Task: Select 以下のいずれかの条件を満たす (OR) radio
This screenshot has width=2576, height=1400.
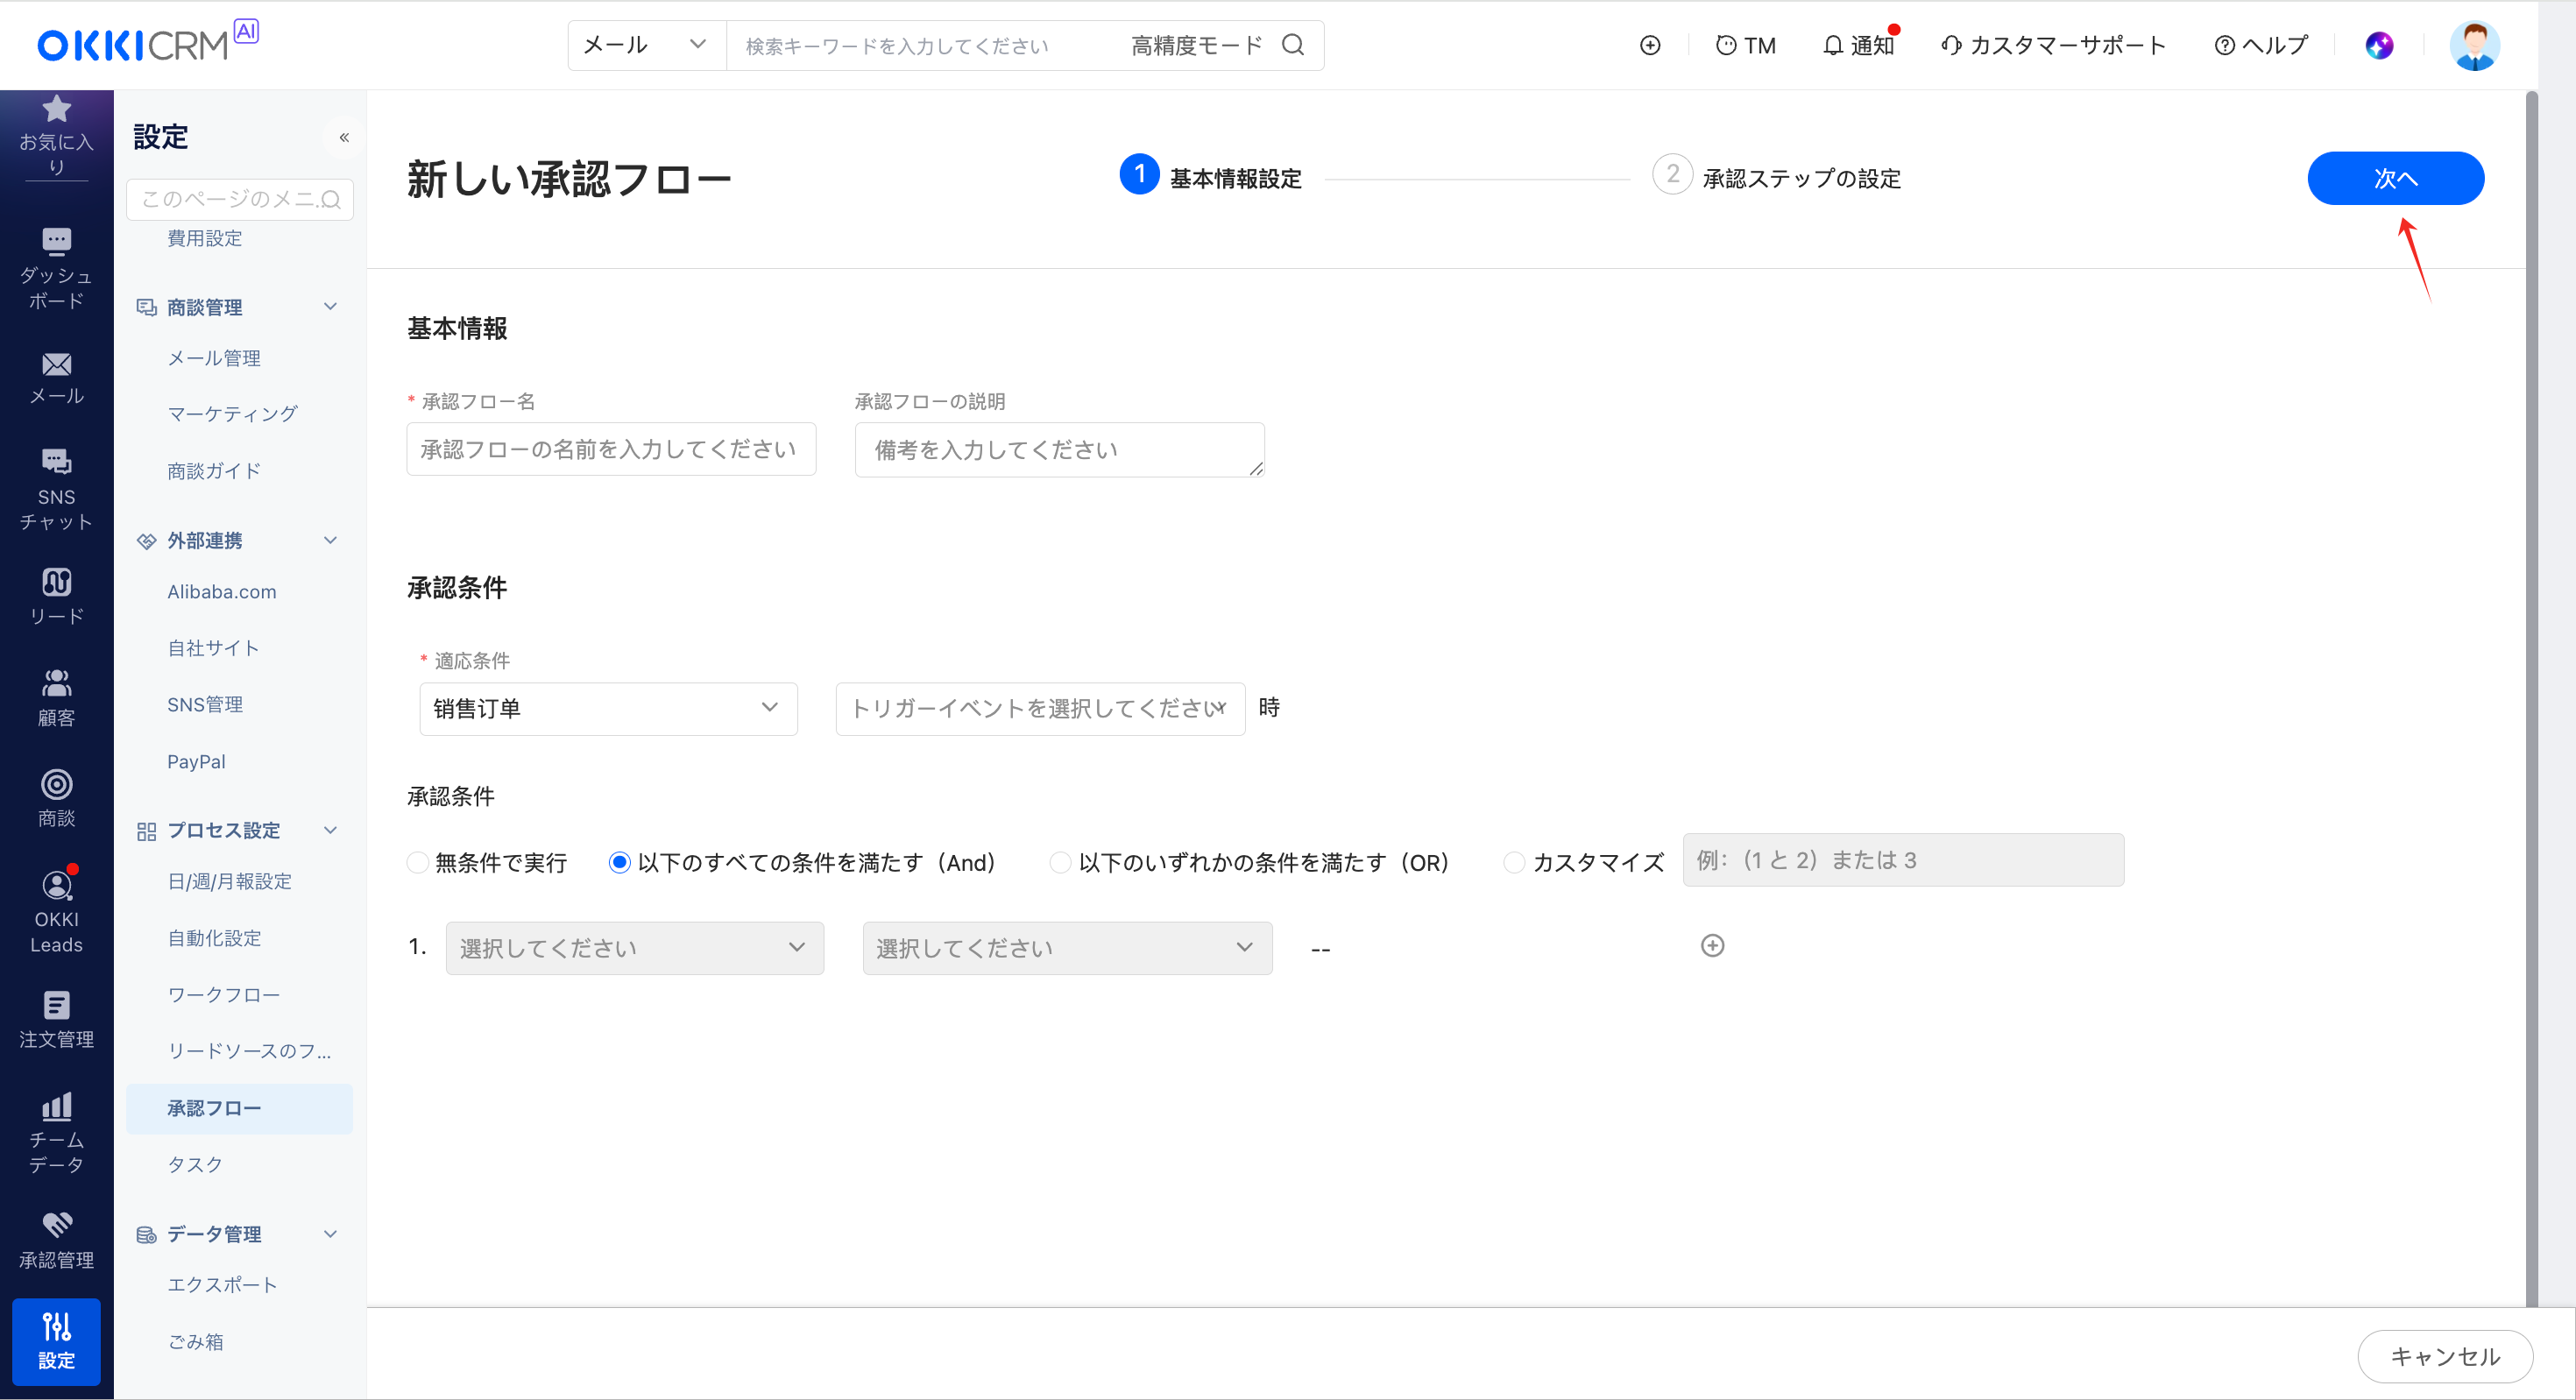Action: 1060,862
